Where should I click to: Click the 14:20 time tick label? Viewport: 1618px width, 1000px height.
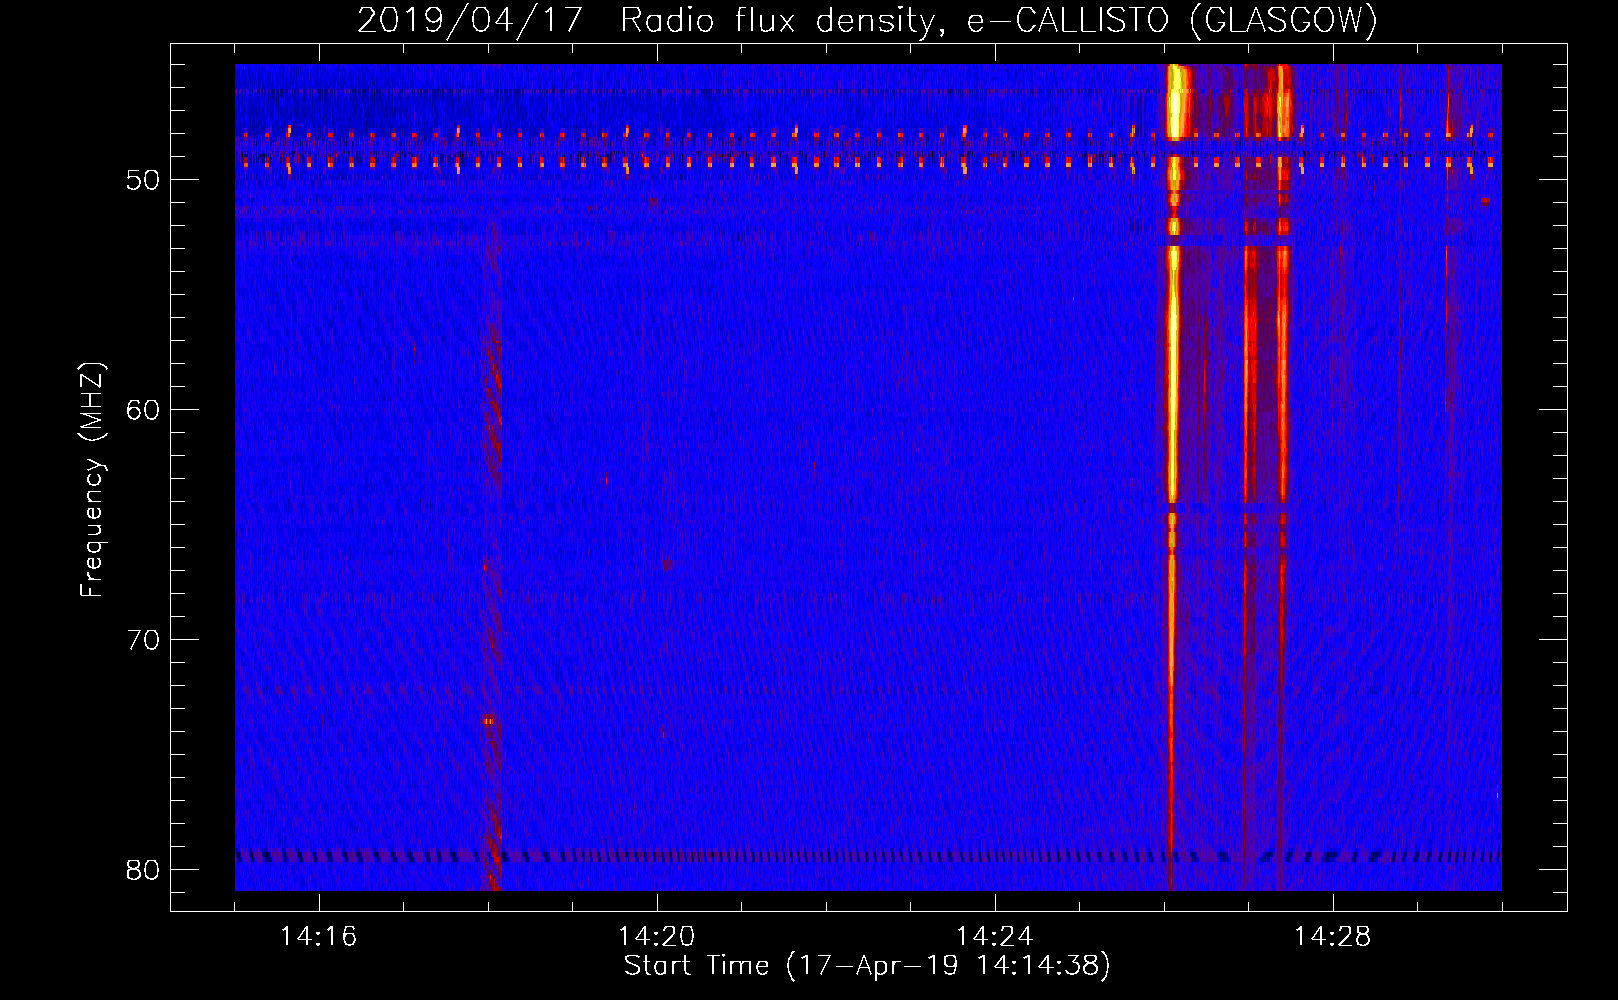656,937
